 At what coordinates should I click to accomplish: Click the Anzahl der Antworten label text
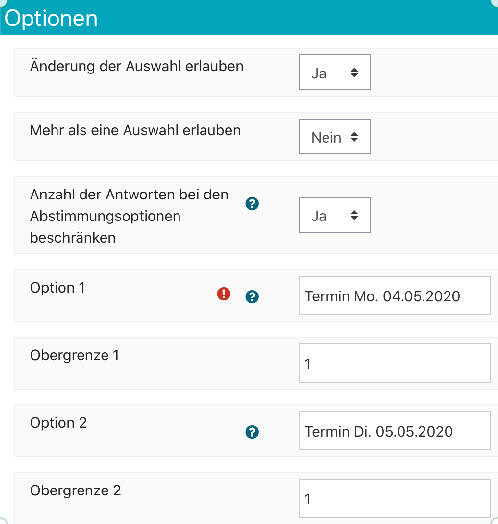click(129, 216)
